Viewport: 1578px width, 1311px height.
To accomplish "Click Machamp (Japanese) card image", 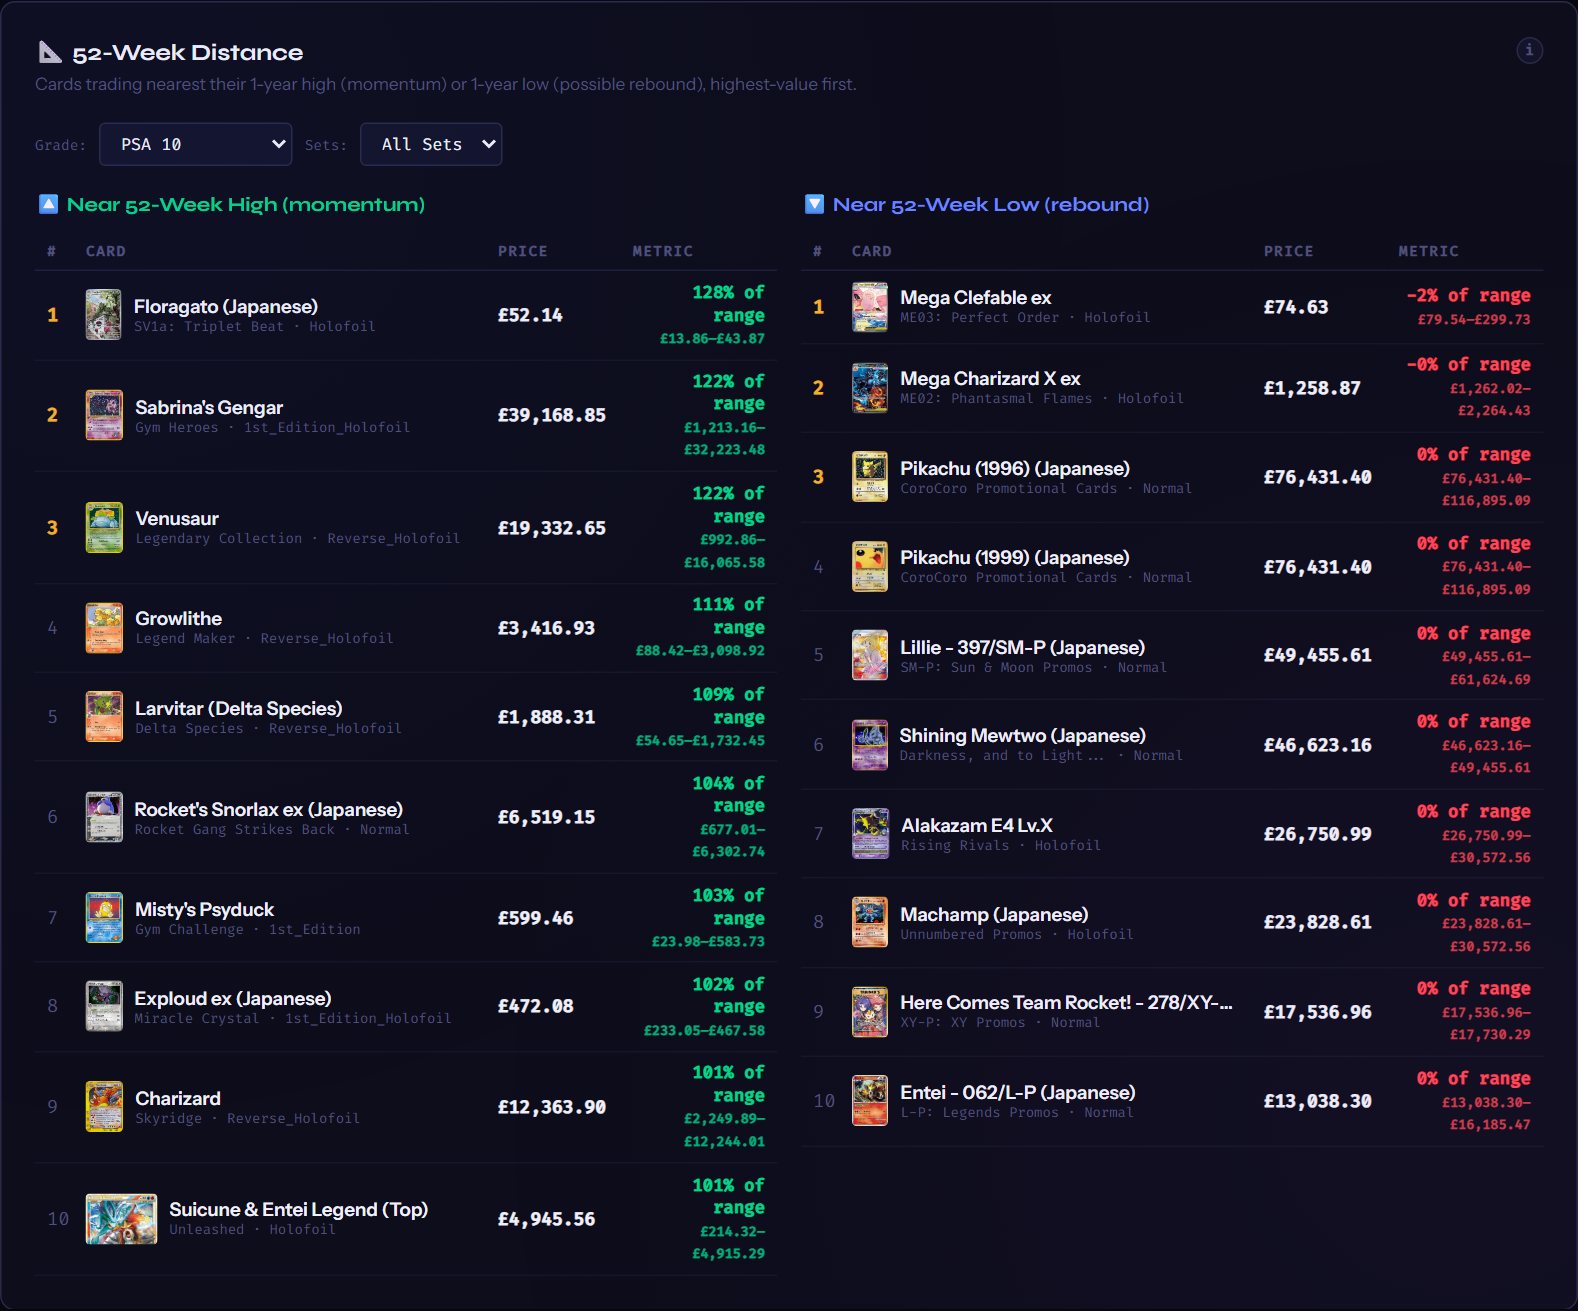I will 870,922.
